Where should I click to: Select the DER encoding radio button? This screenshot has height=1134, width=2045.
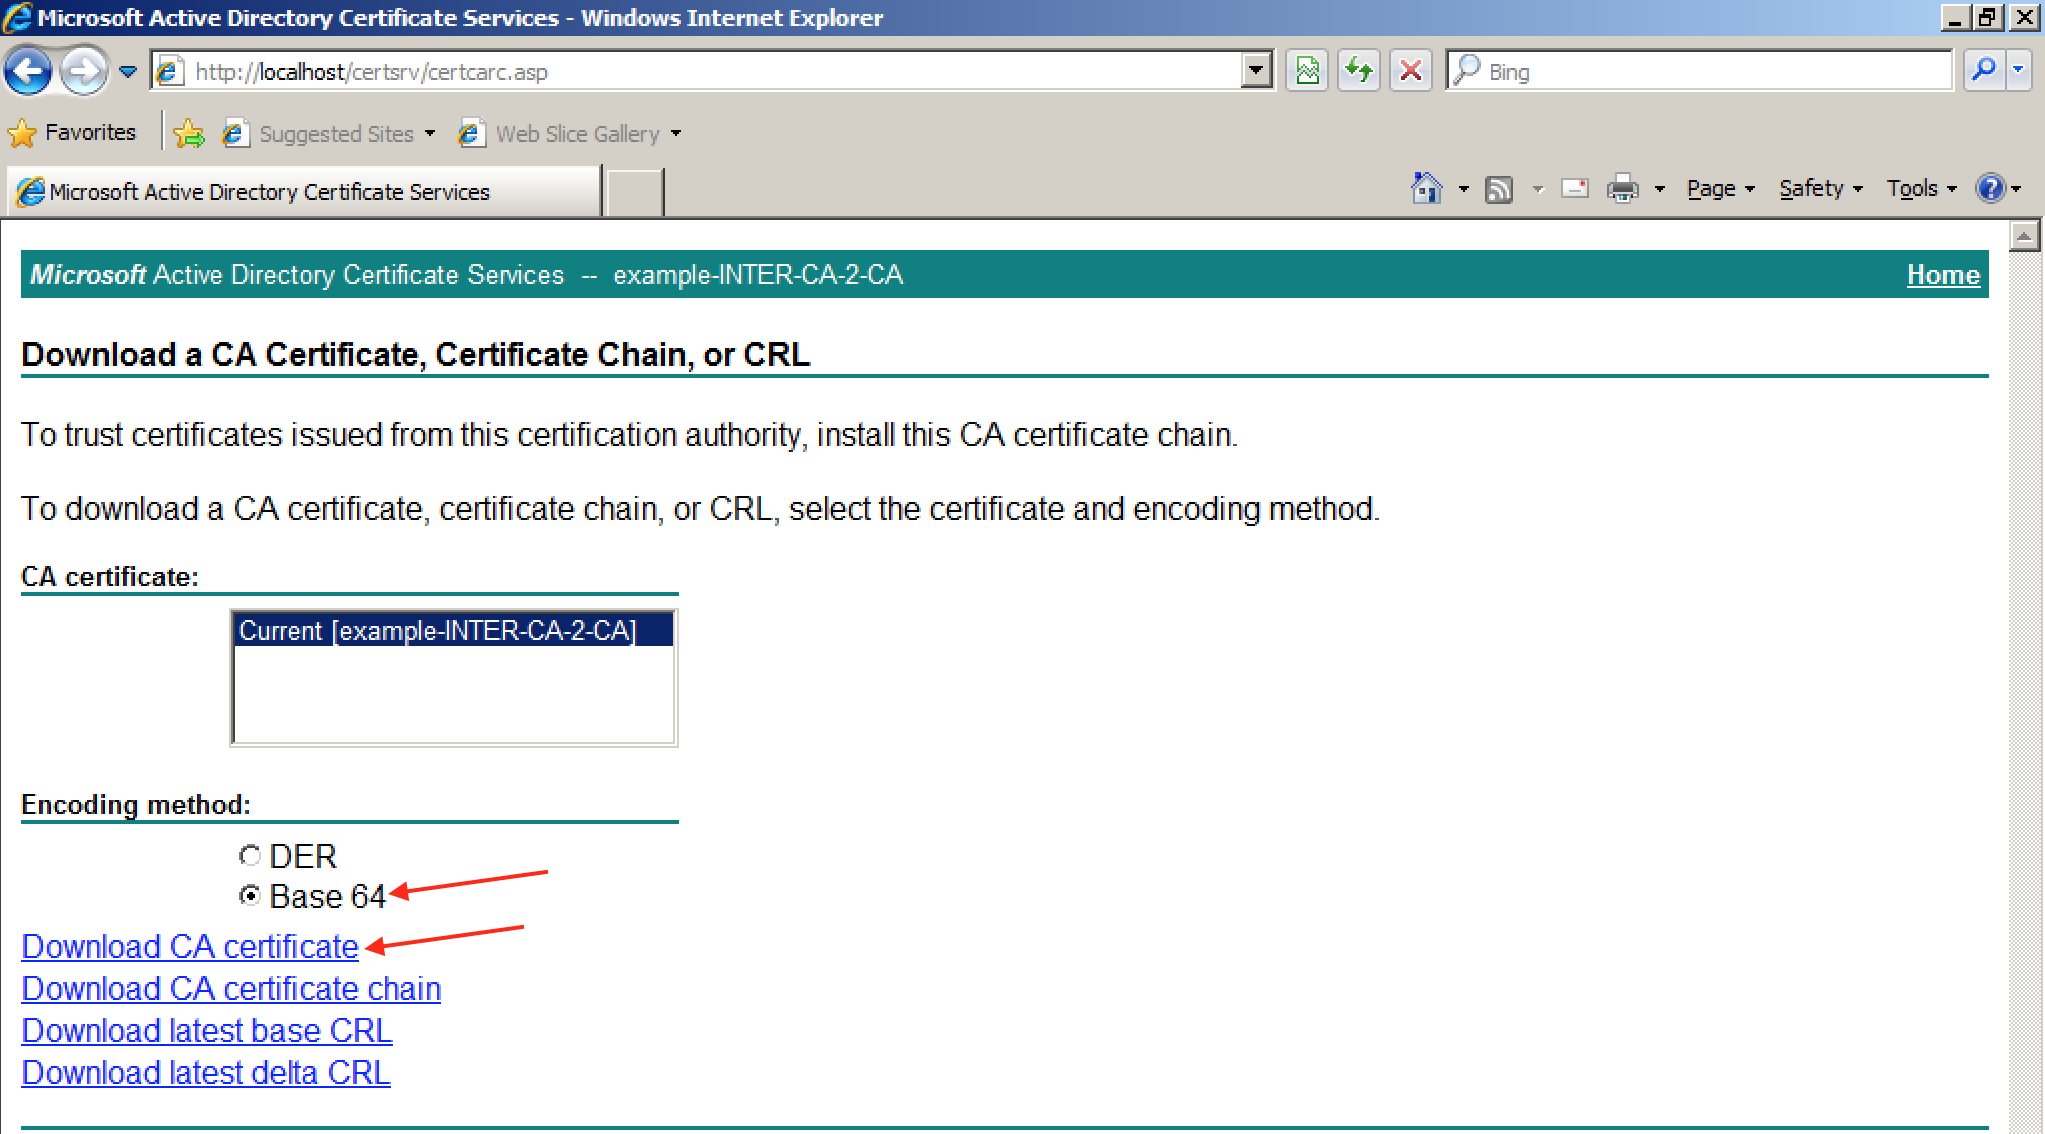coord(250,856)
